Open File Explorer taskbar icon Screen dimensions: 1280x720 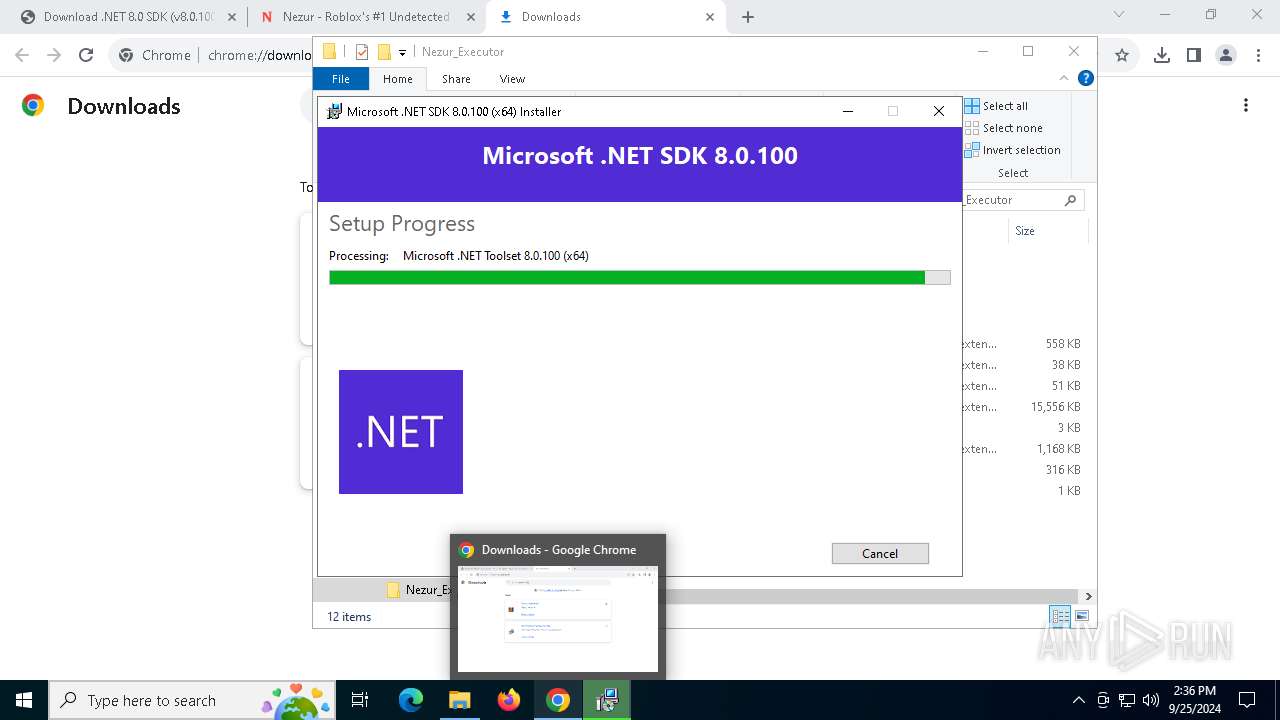point(459,700)
